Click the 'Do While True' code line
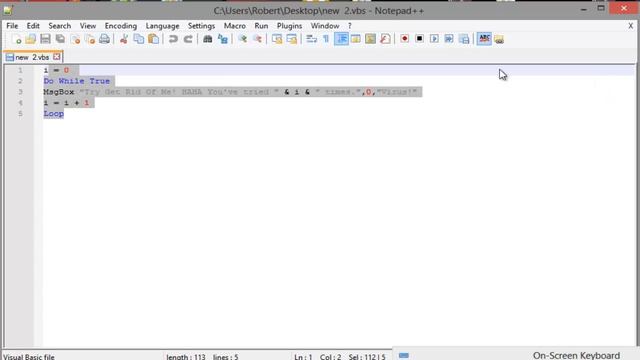 (77, 81)
